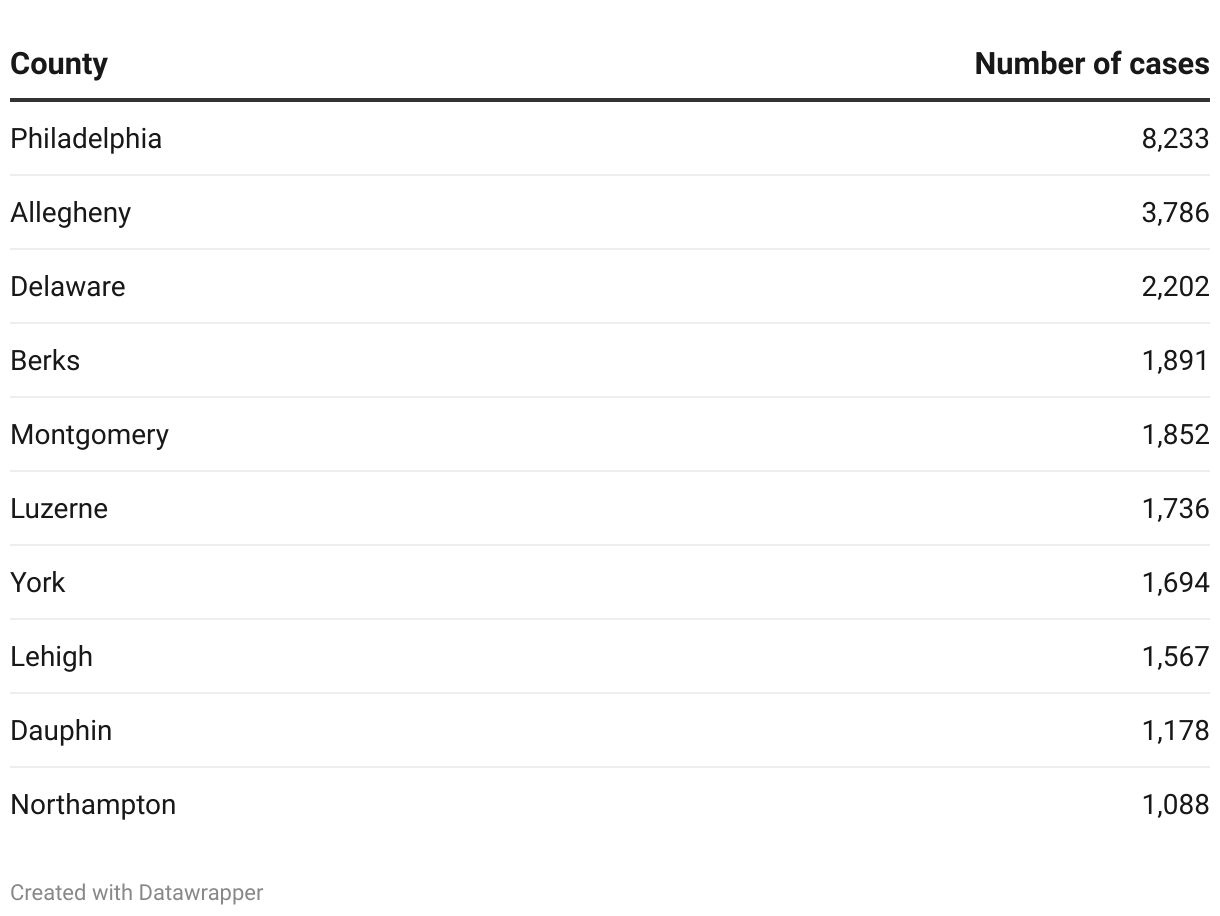Click the 2,202 cases value
1220x916 pixels.
[x=1176, y=286]
